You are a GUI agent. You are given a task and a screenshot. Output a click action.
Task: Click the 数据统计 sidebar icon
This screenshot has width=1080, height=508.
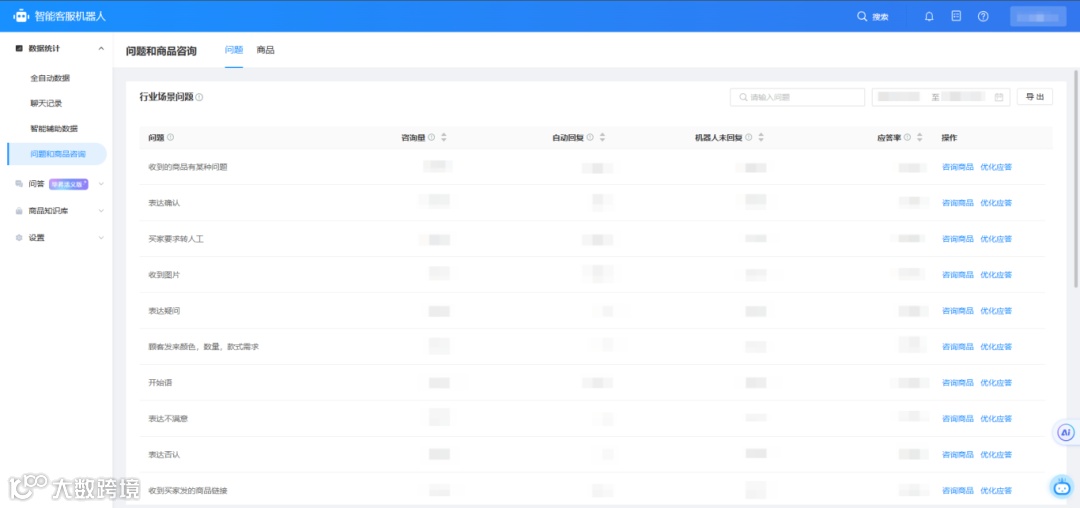coord(19,48)
